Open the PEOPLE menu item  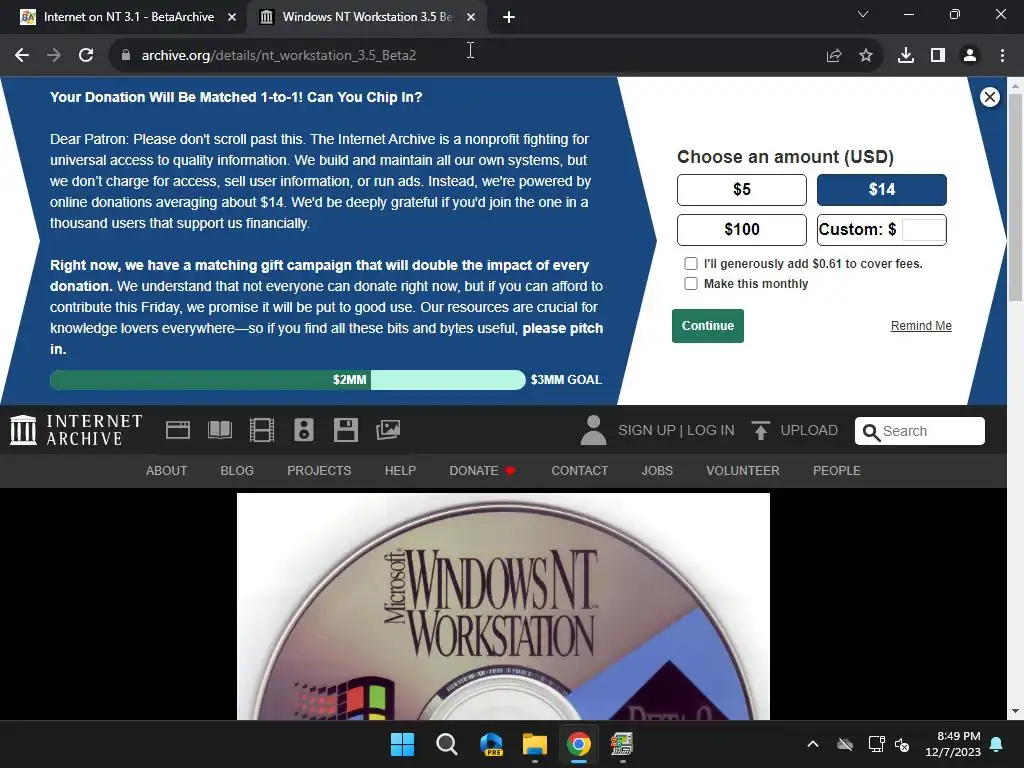(837, 471)
